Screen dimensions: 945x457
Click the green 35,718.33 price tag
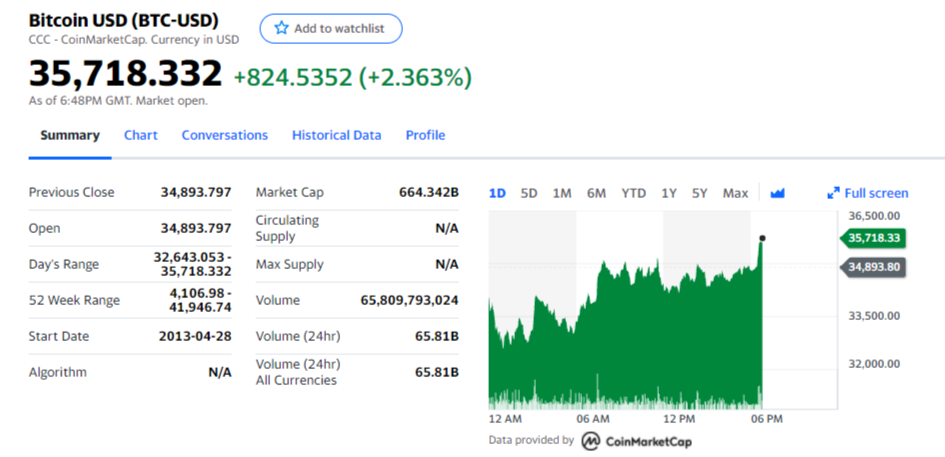point(873,238)
